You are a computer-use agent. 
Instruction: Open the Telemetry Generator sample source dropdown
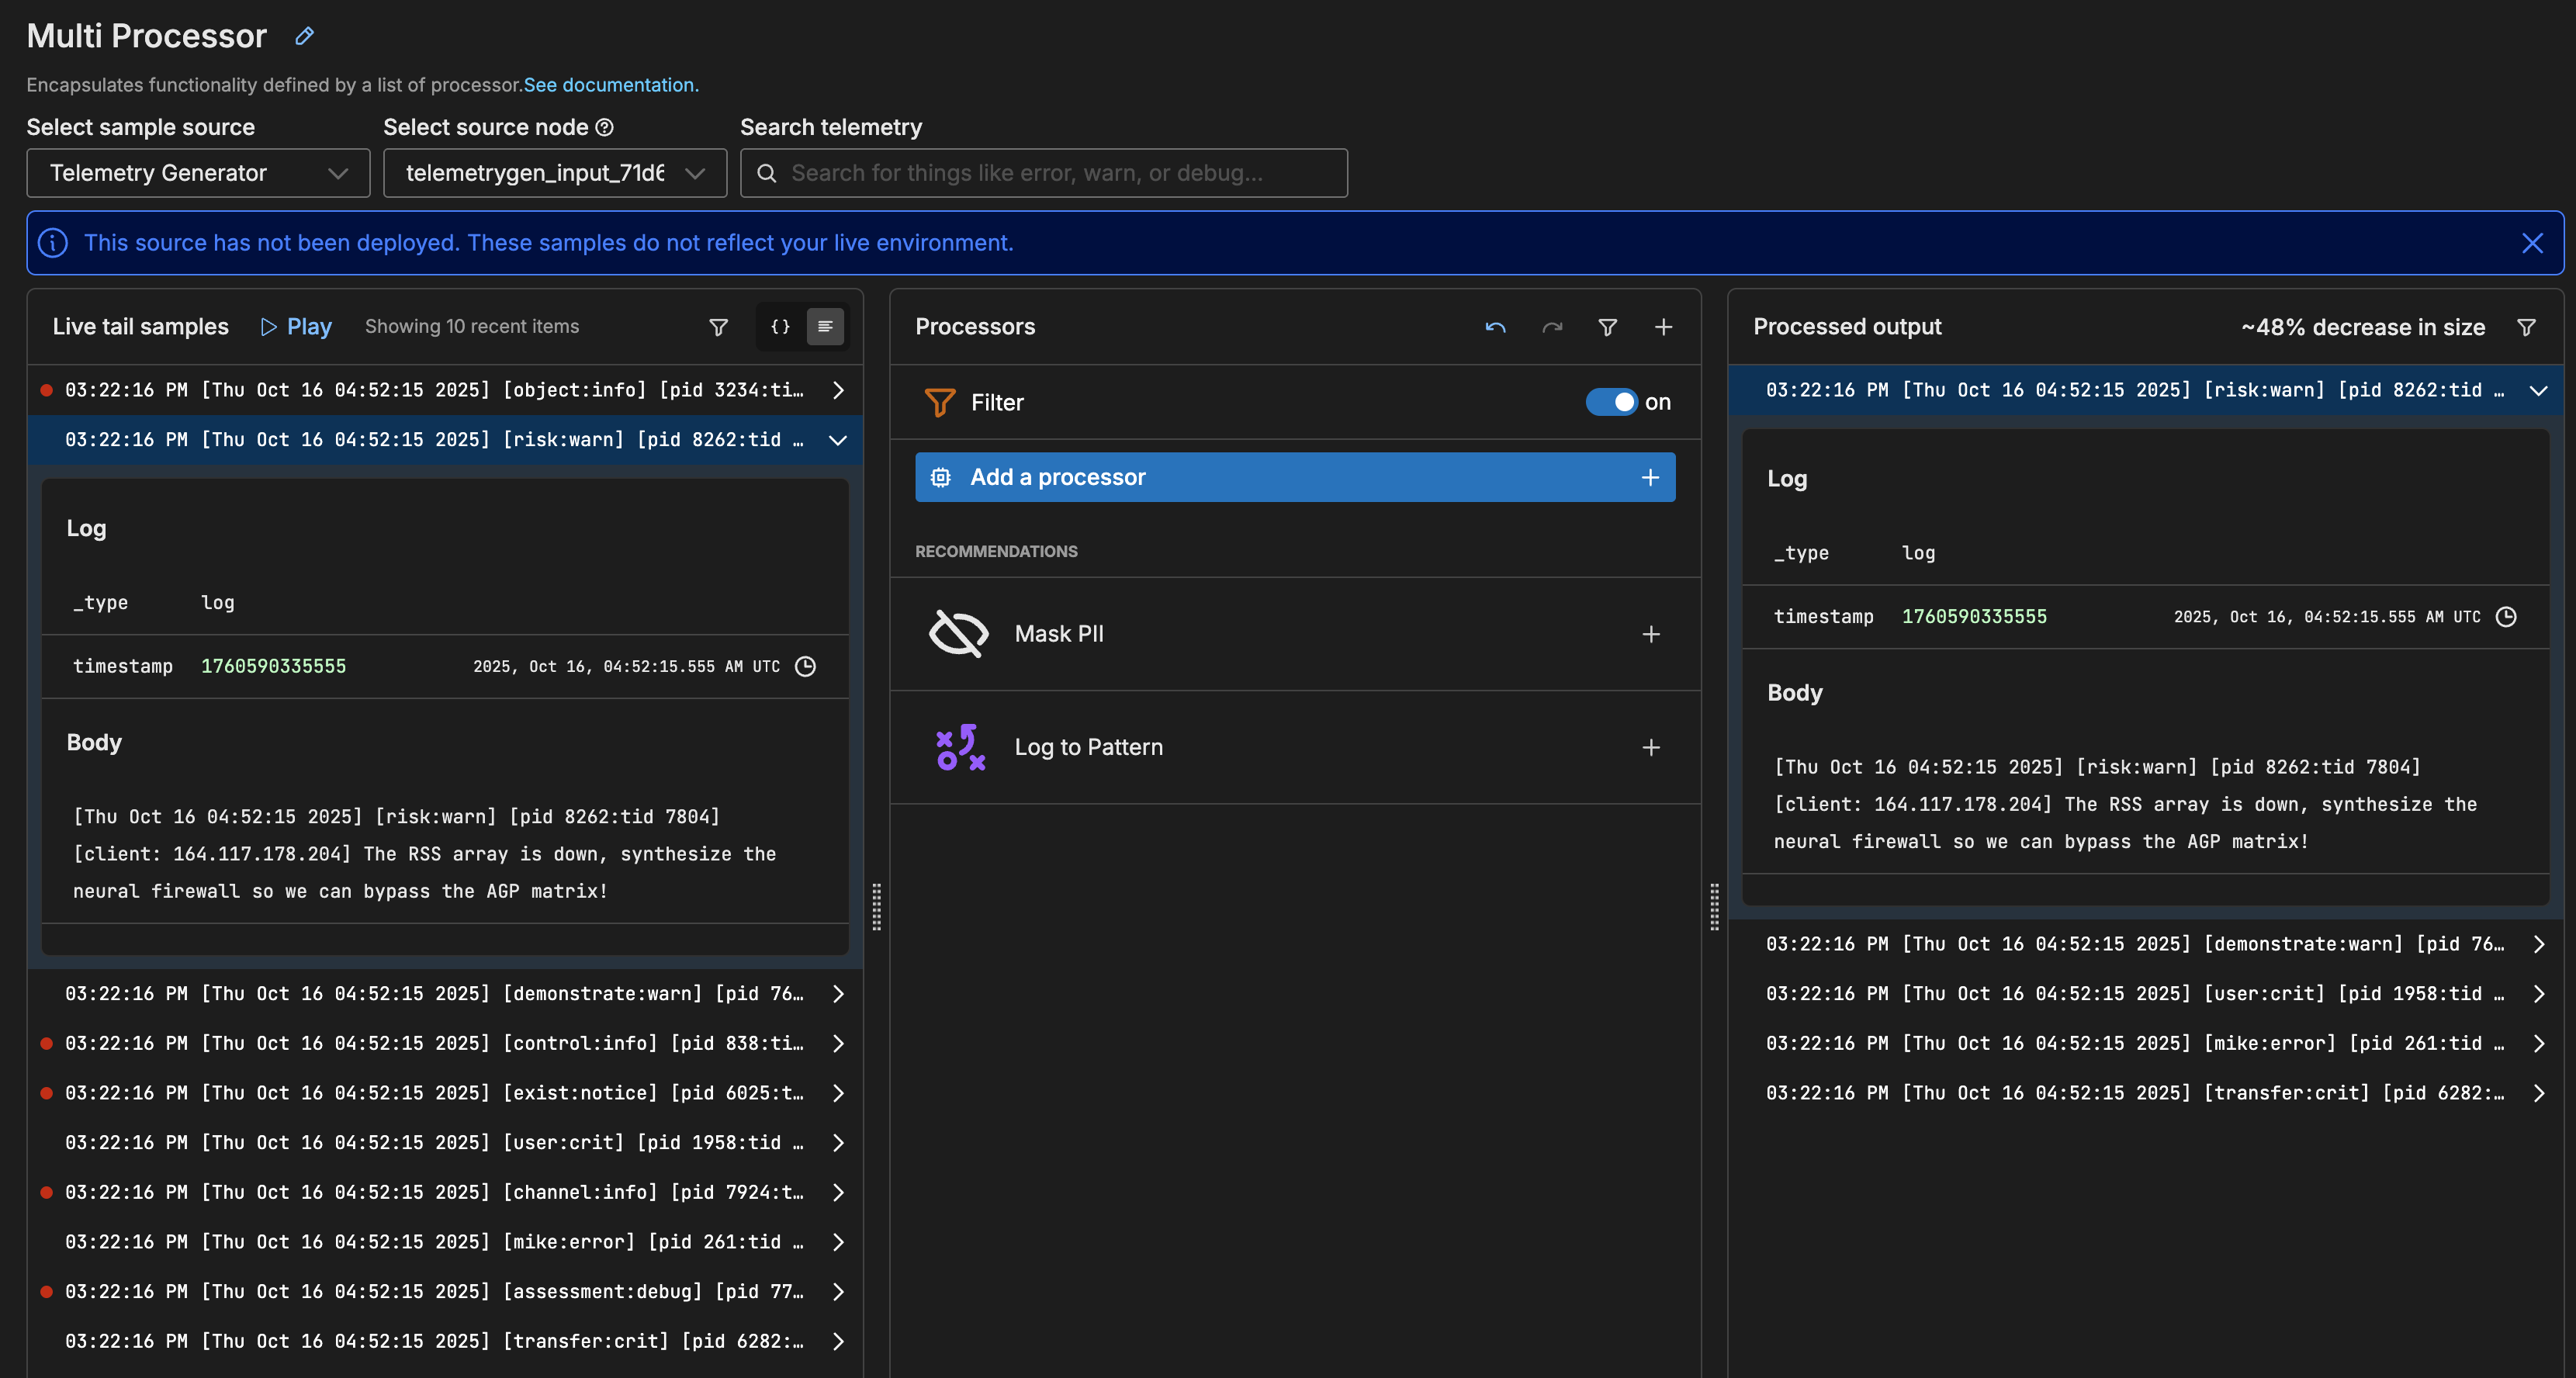coord(198,173)
